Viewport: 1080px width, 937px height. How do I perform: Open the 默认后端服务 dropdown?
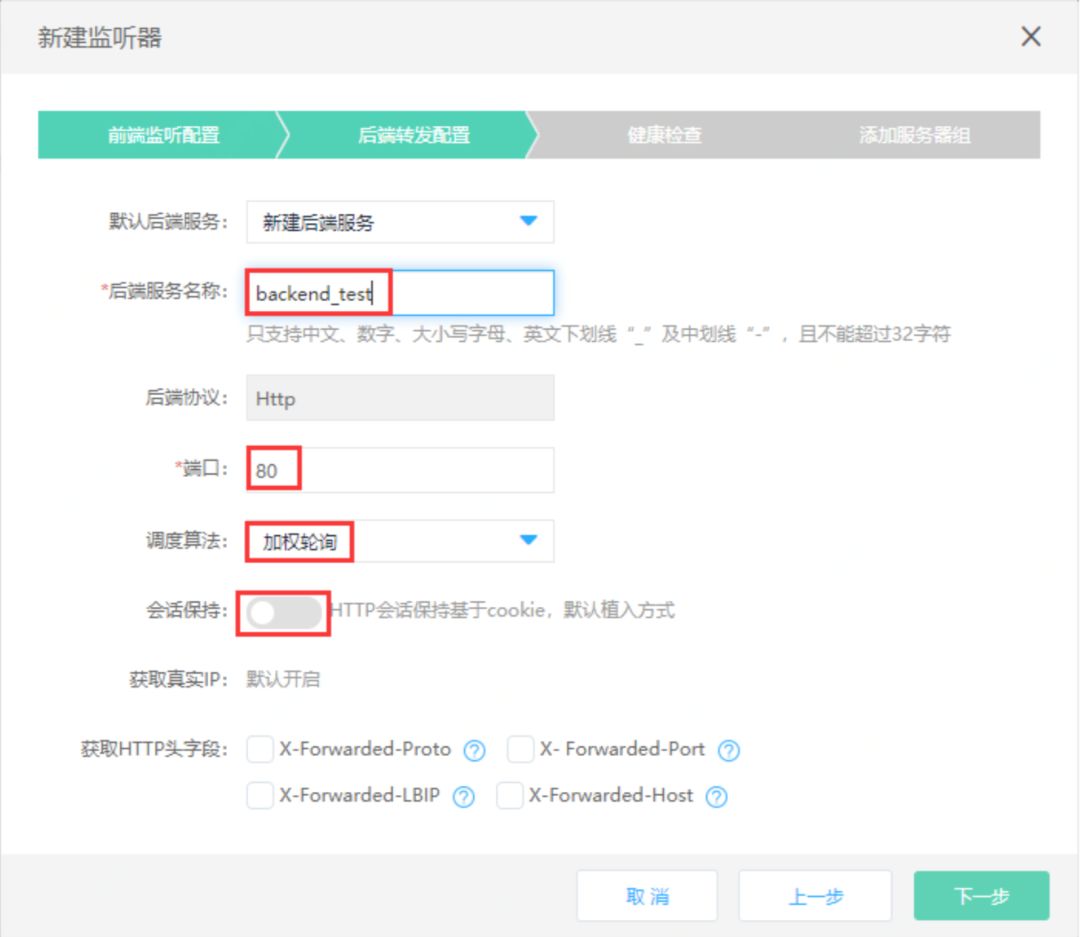(400, 222)
